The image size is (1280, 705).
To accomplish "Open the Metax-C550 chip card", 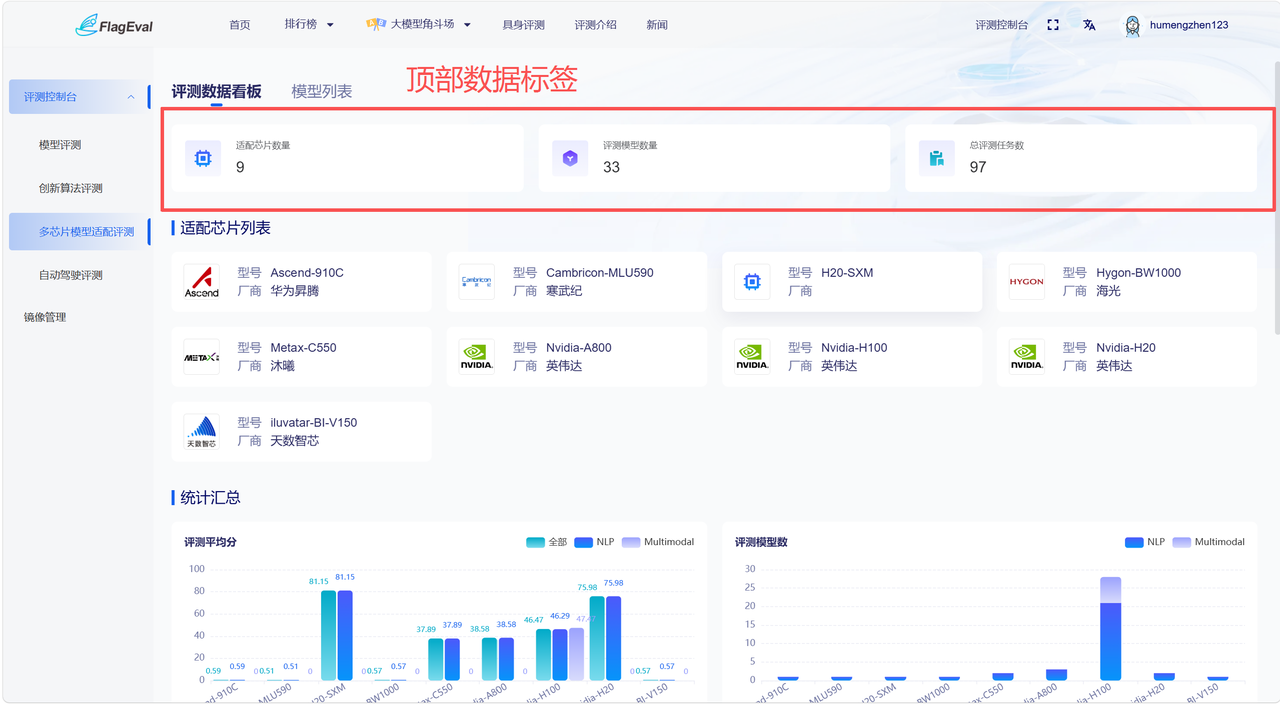I will coord(301,357).
